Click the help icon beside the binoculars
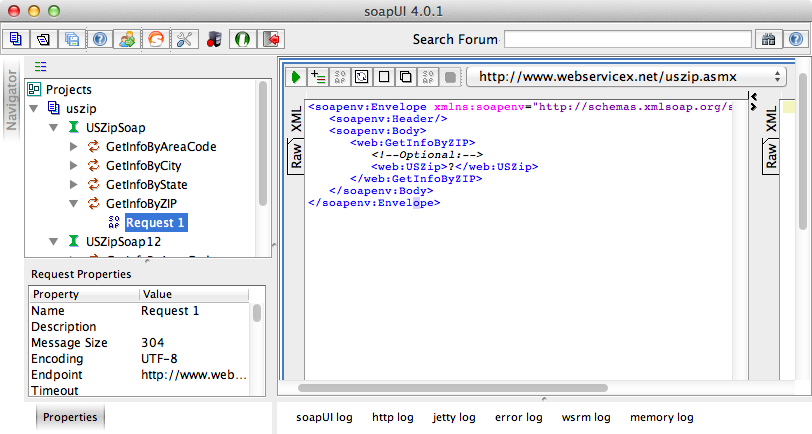812x434 pixels. (x=796, y=39)
